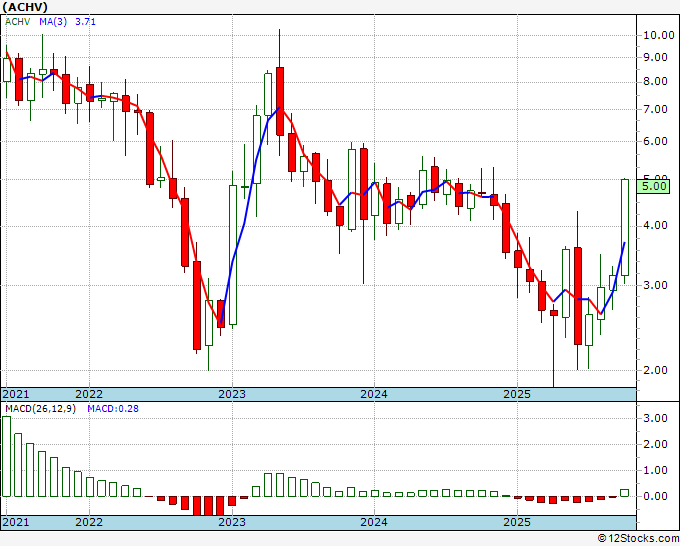Click the MACD axis 0.00 label
Screen dimensions: 680x546
(x=655, y=497)
